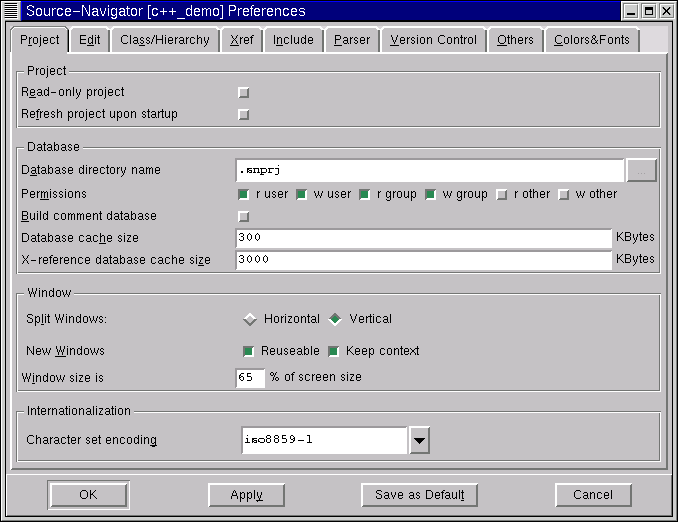Viewport: 678px width, 522px height.
Task: Close the Preferences window
Action: (666, 11)
